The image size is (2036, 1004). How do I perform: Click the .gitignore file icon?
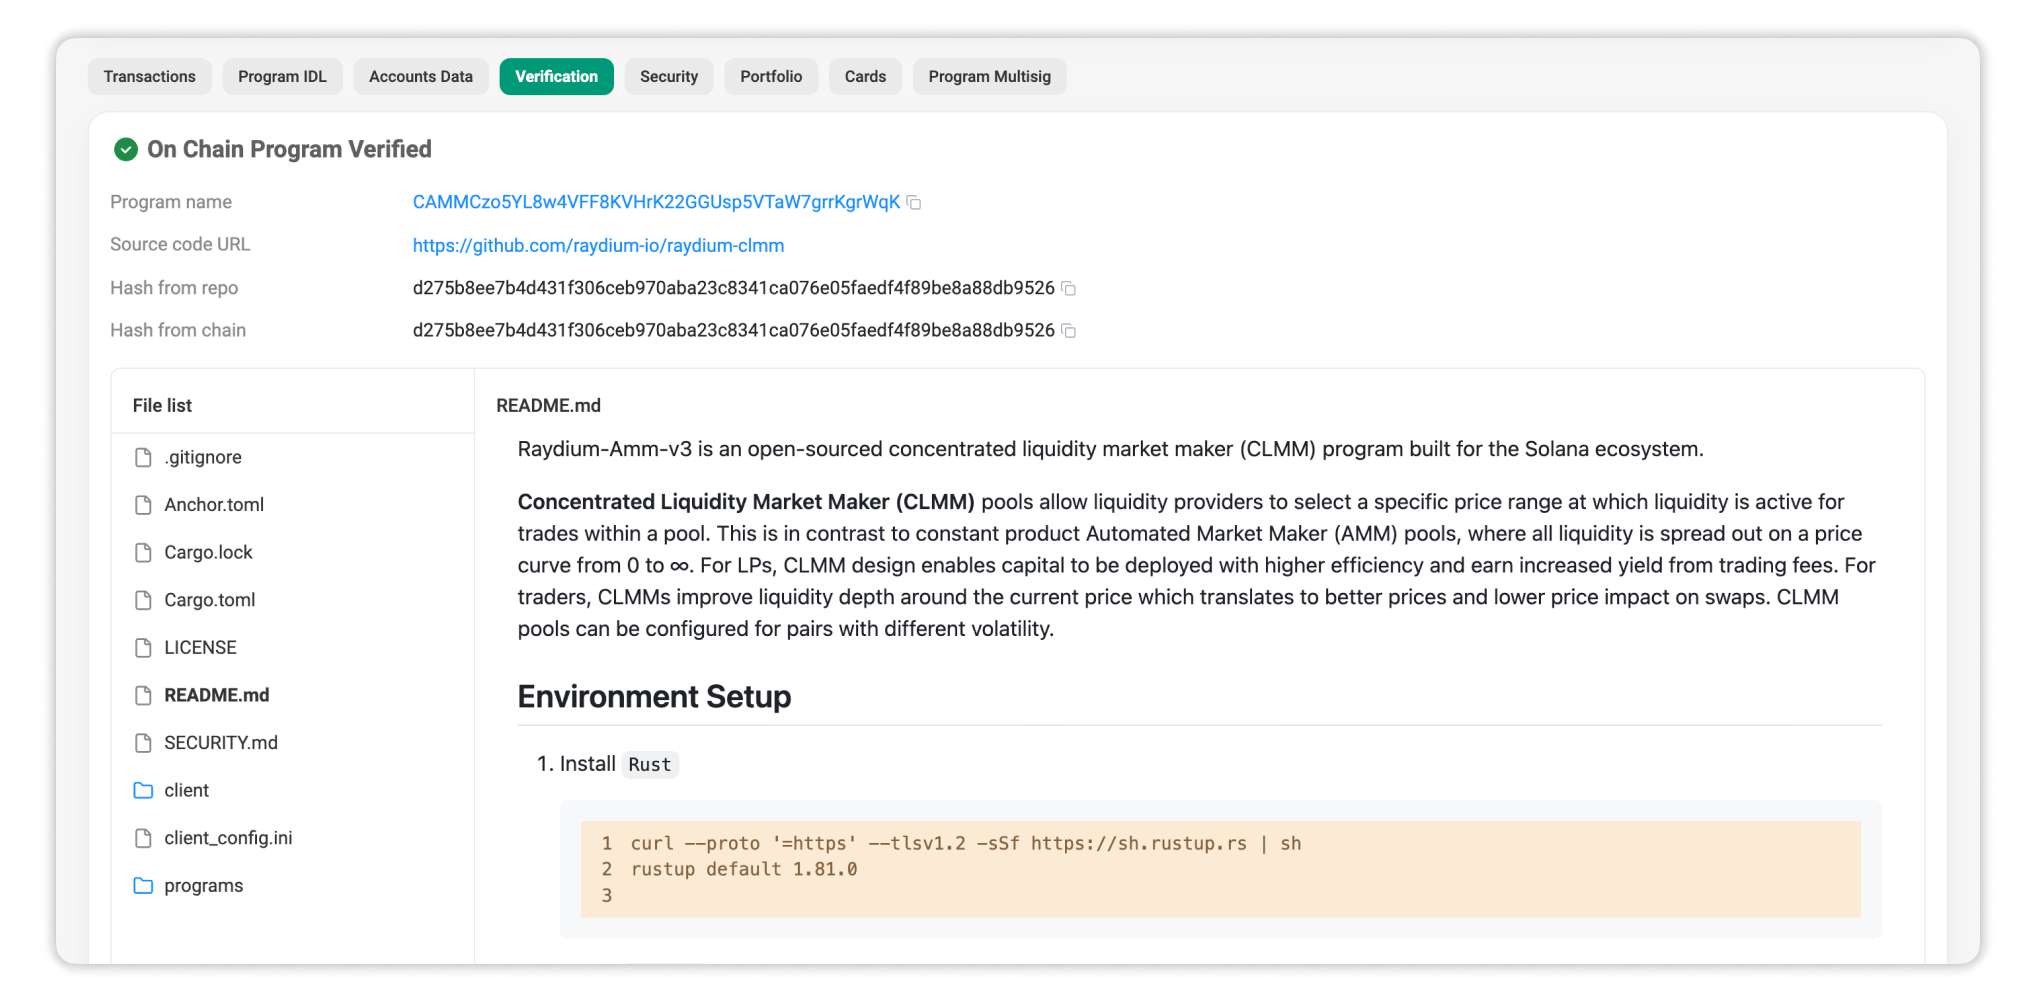[x=143, y=458]
